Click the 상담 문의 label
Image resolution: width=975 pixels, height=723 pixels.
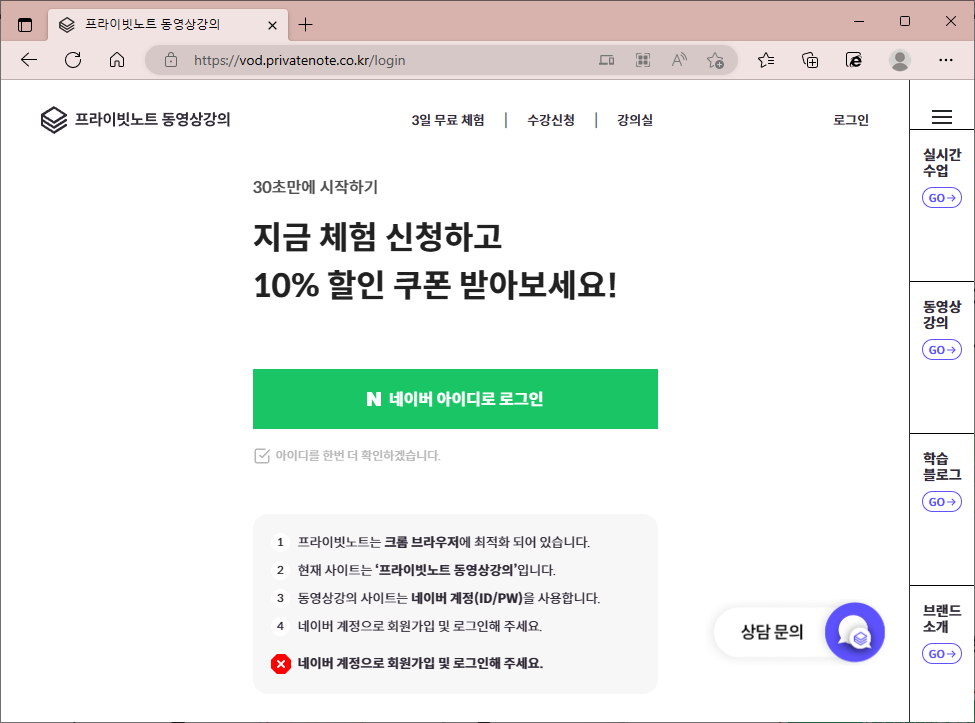pyautogui.click(x=772, y=632)
